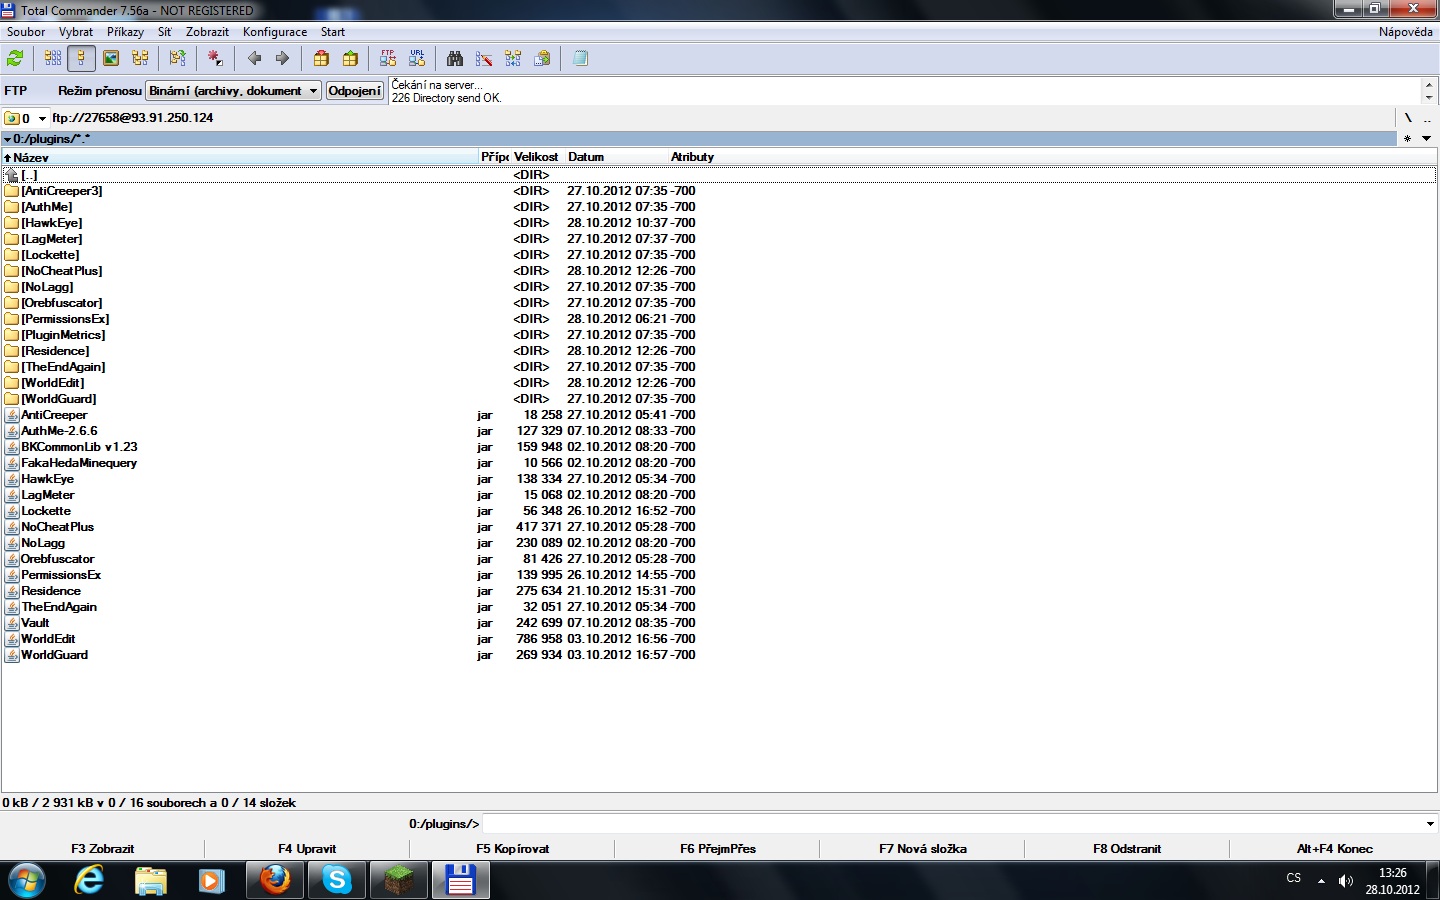Sort by Velikost column header
Image resolution: width=1440 pixels, height=900 pixels.
pyautogui.click(x=536, y=157)
